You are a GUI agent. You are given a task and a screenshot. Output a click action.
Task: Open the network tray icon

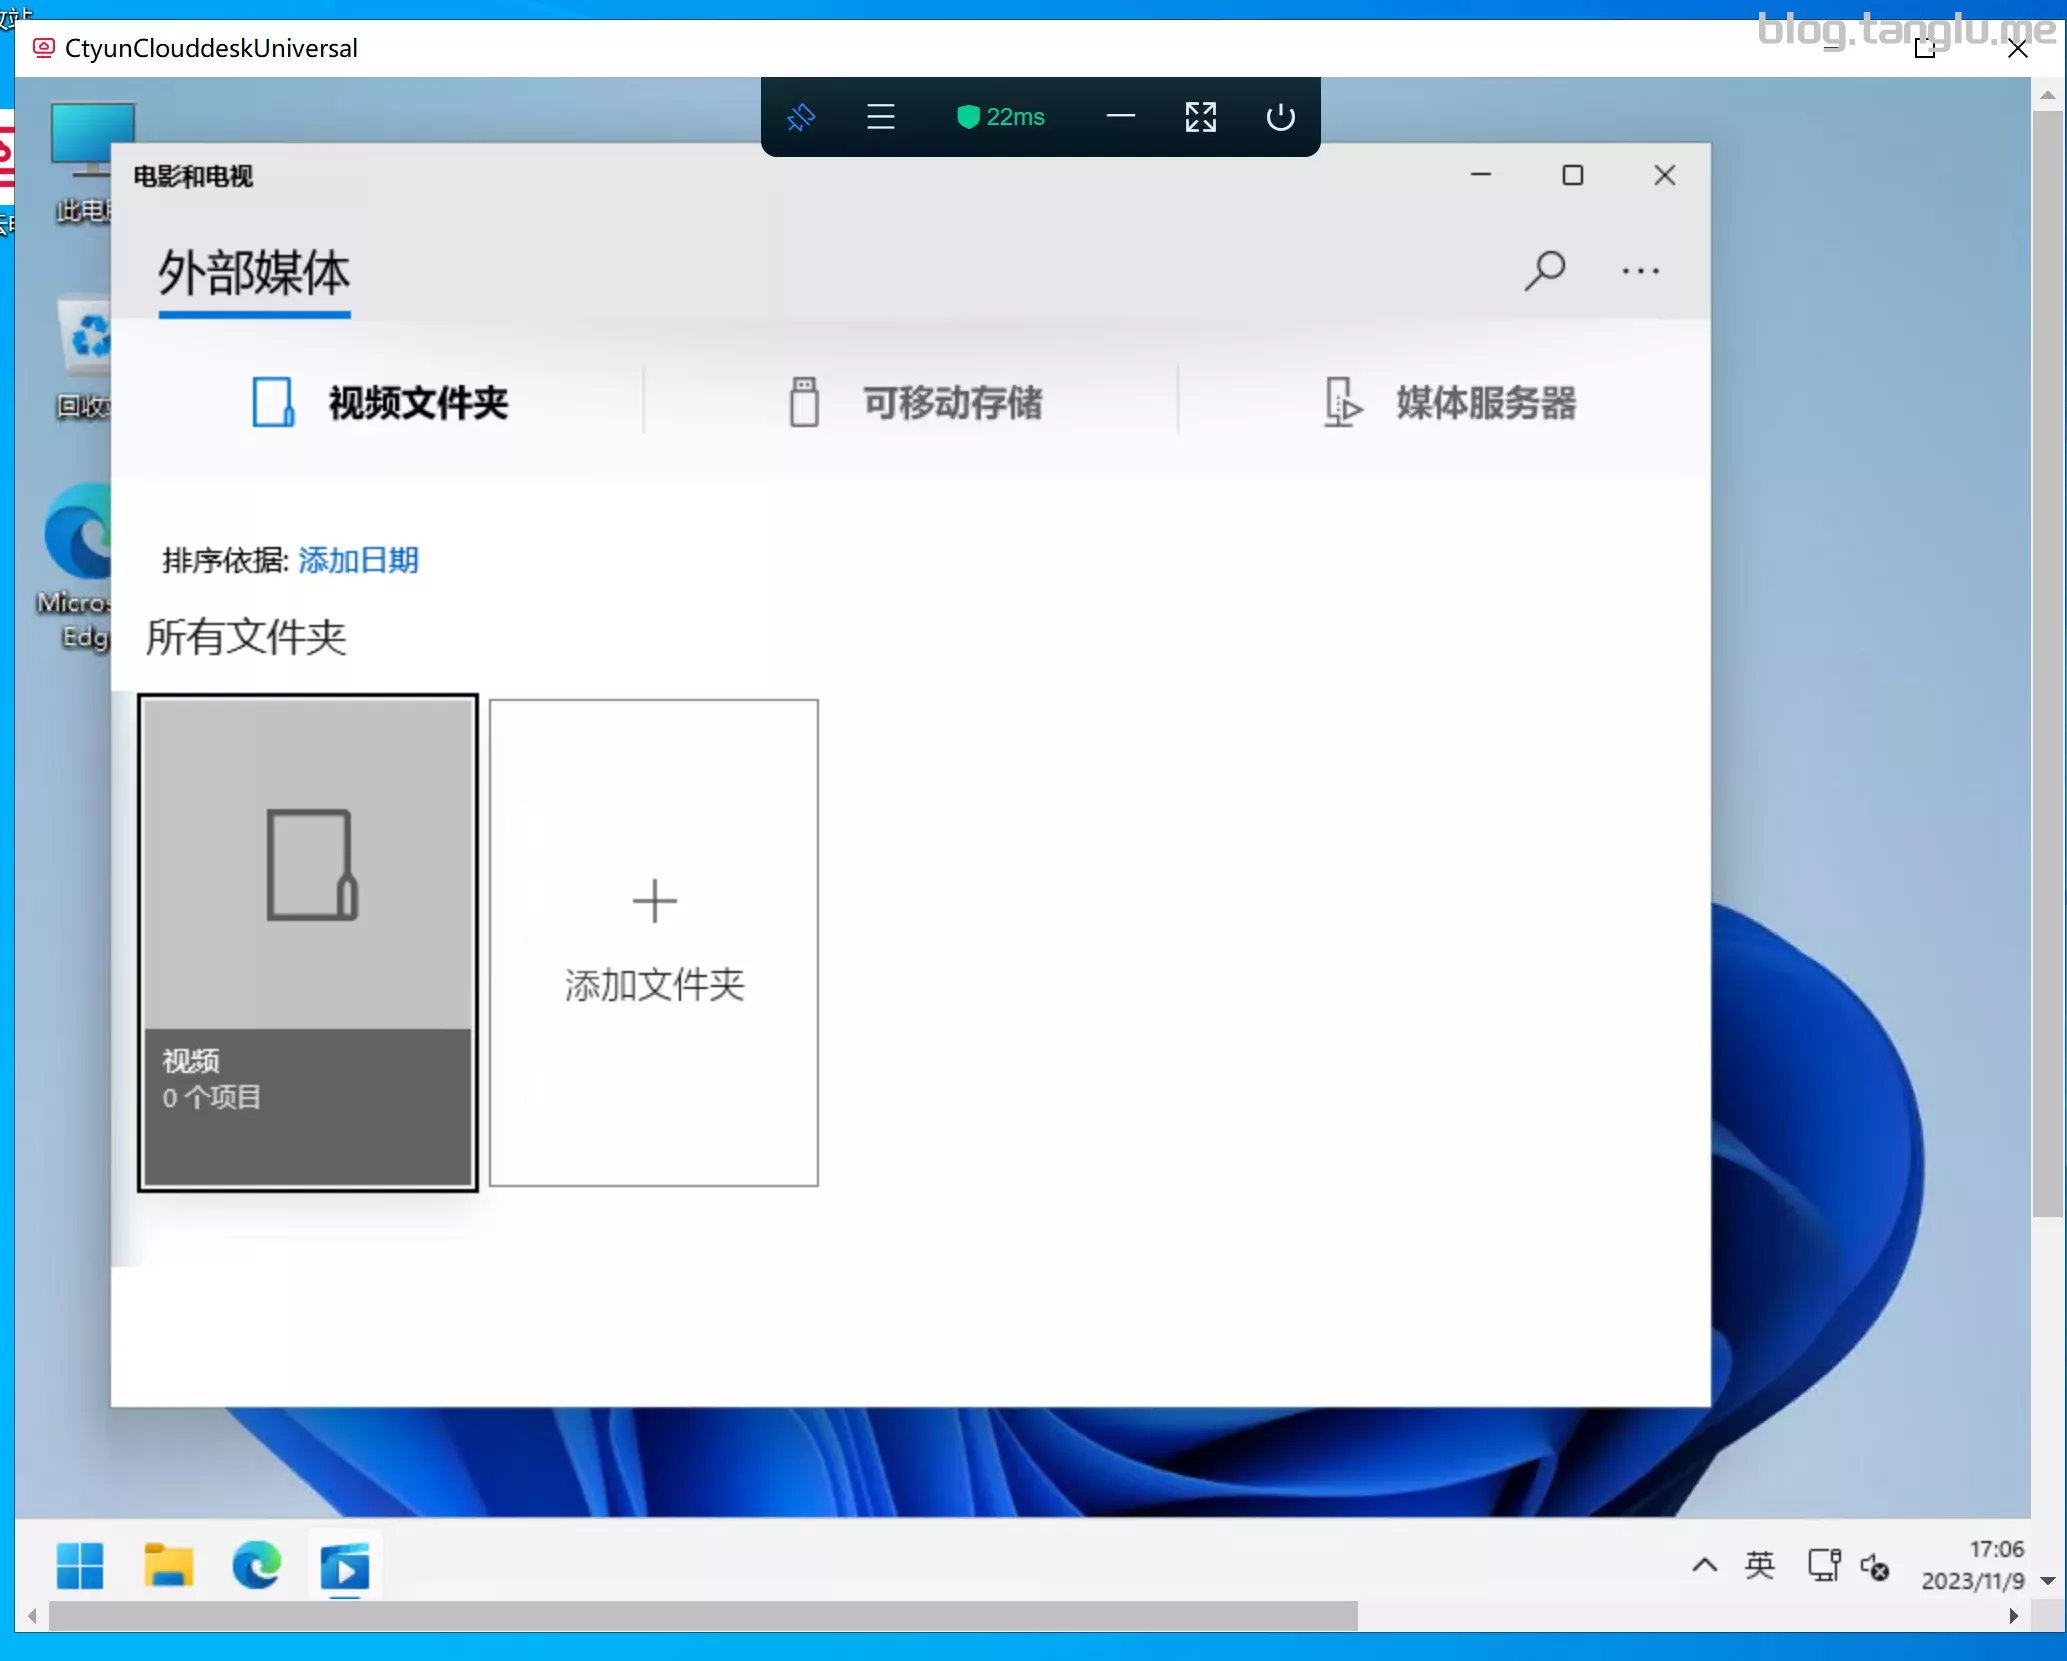[x=1824, y=1565]
